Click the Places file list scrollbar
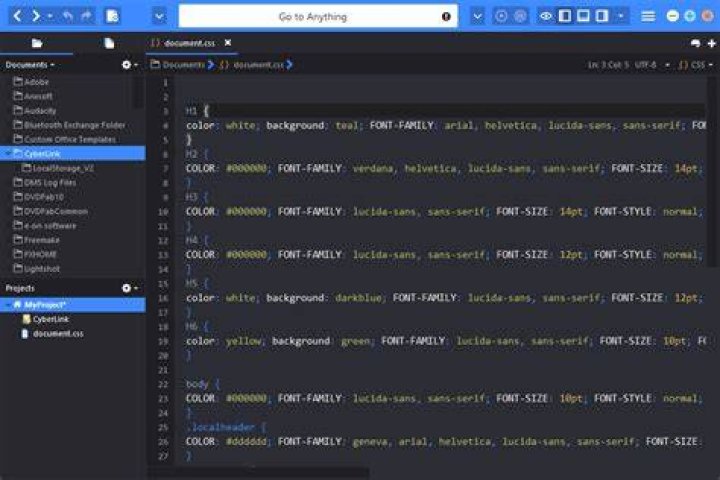The width and height of the screenshot is (720, 480). 137,92
